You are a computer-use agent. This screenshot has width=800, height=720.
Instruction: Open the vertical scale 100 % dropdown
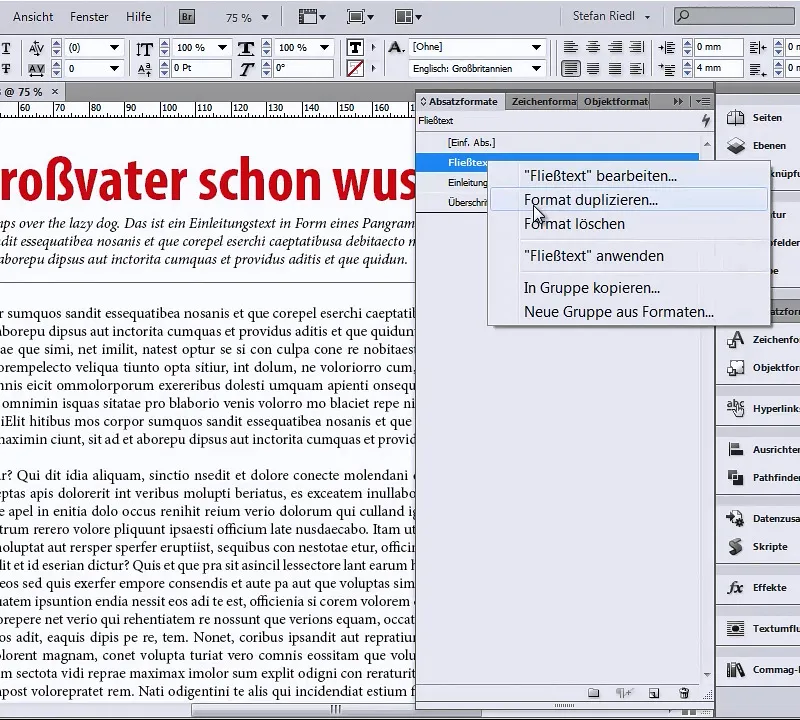point(222,47)
